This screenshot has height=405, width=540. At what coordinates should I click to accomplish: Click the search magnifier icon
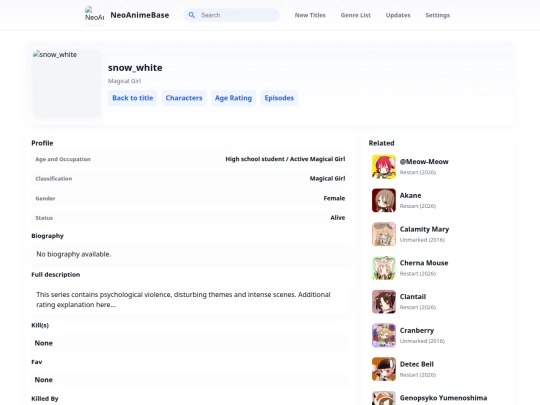(192, 15)
